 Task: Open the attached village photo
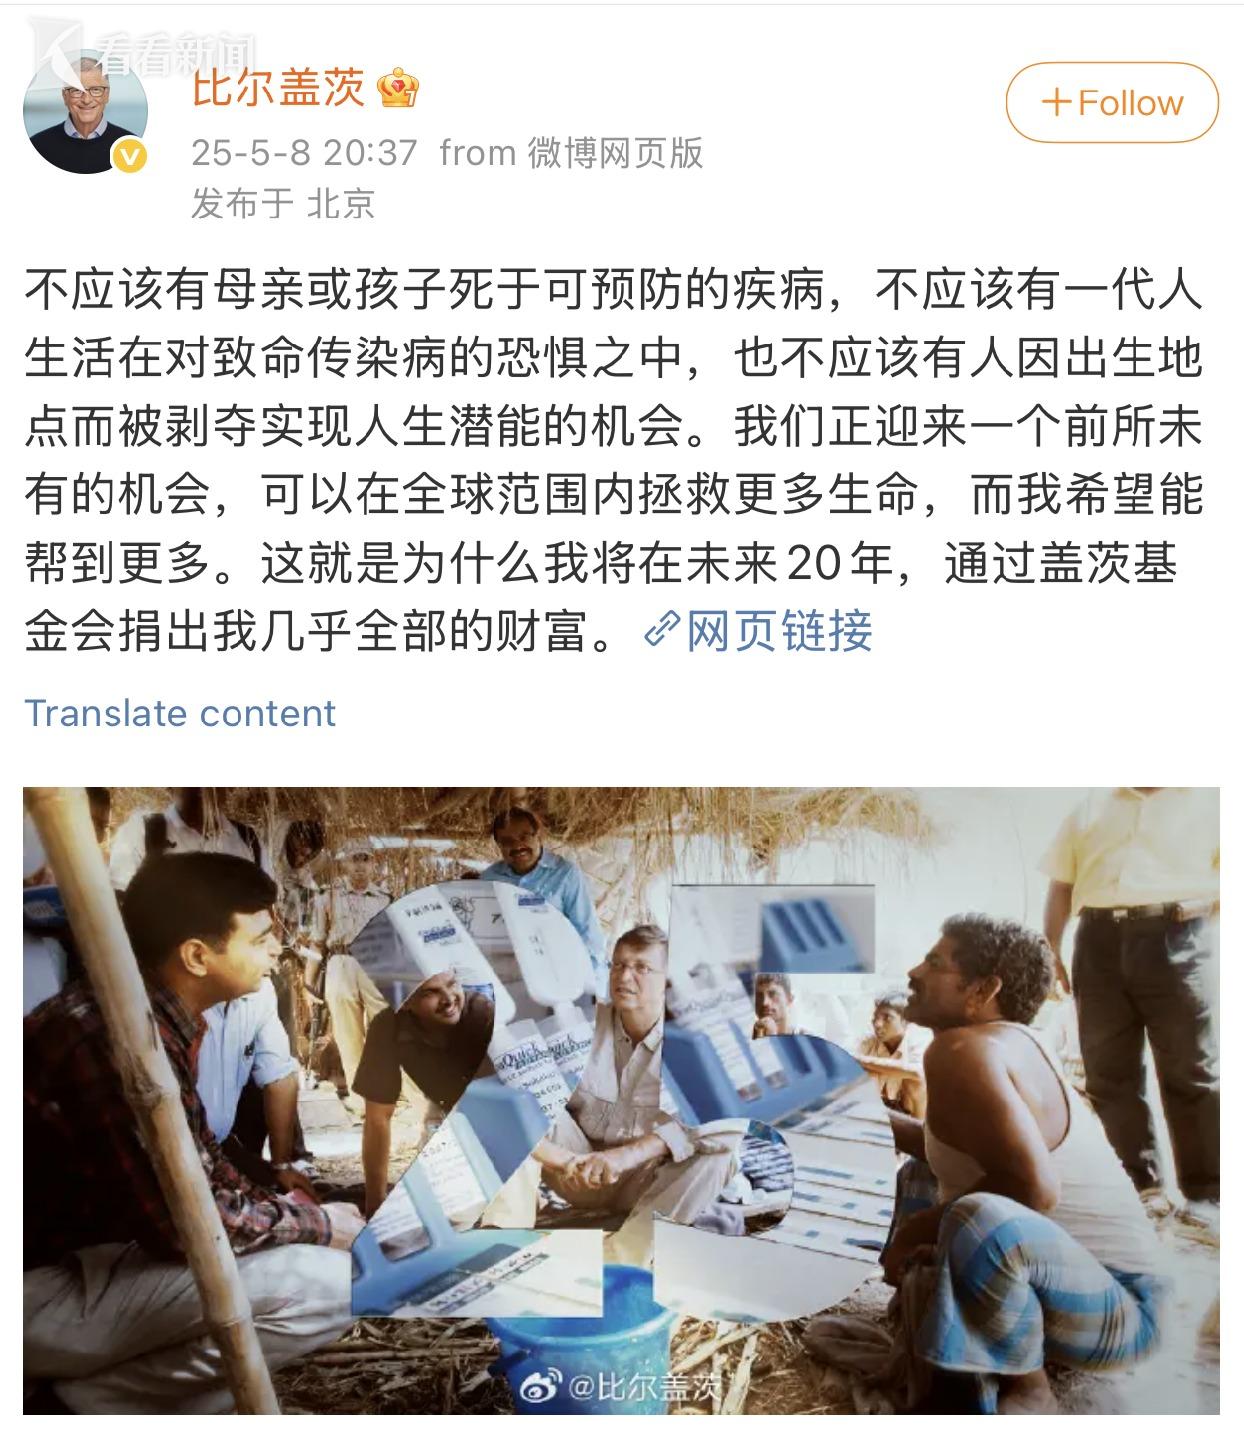[621, 1101]
